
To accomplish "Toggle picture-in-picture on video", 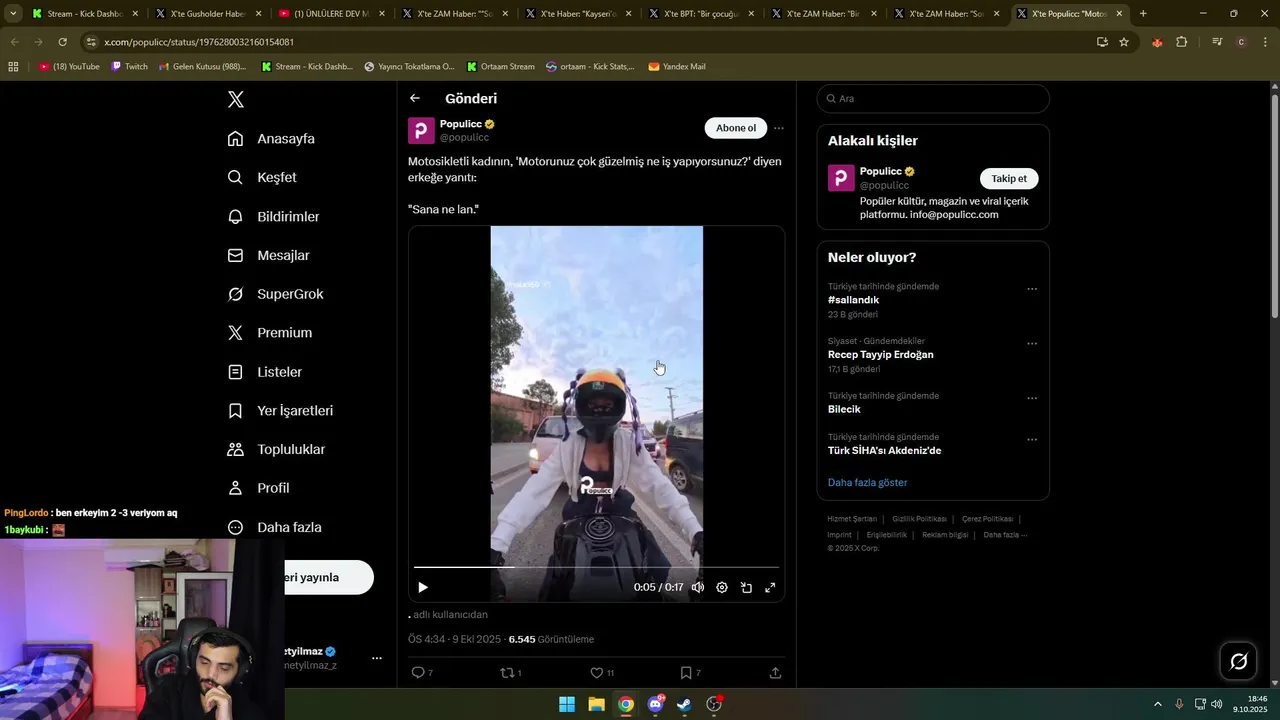I will click(746, 588).
